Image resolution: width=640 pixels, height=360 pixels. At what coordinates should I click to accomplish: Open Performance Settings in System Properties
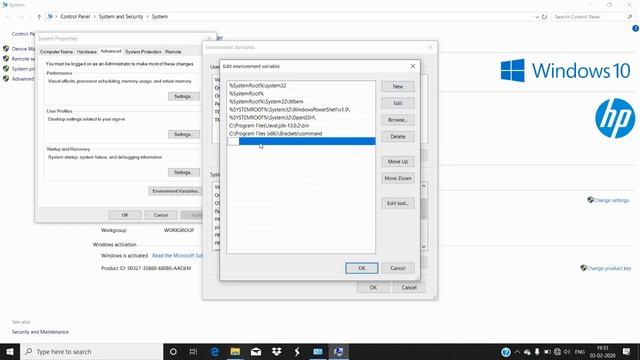184,96
